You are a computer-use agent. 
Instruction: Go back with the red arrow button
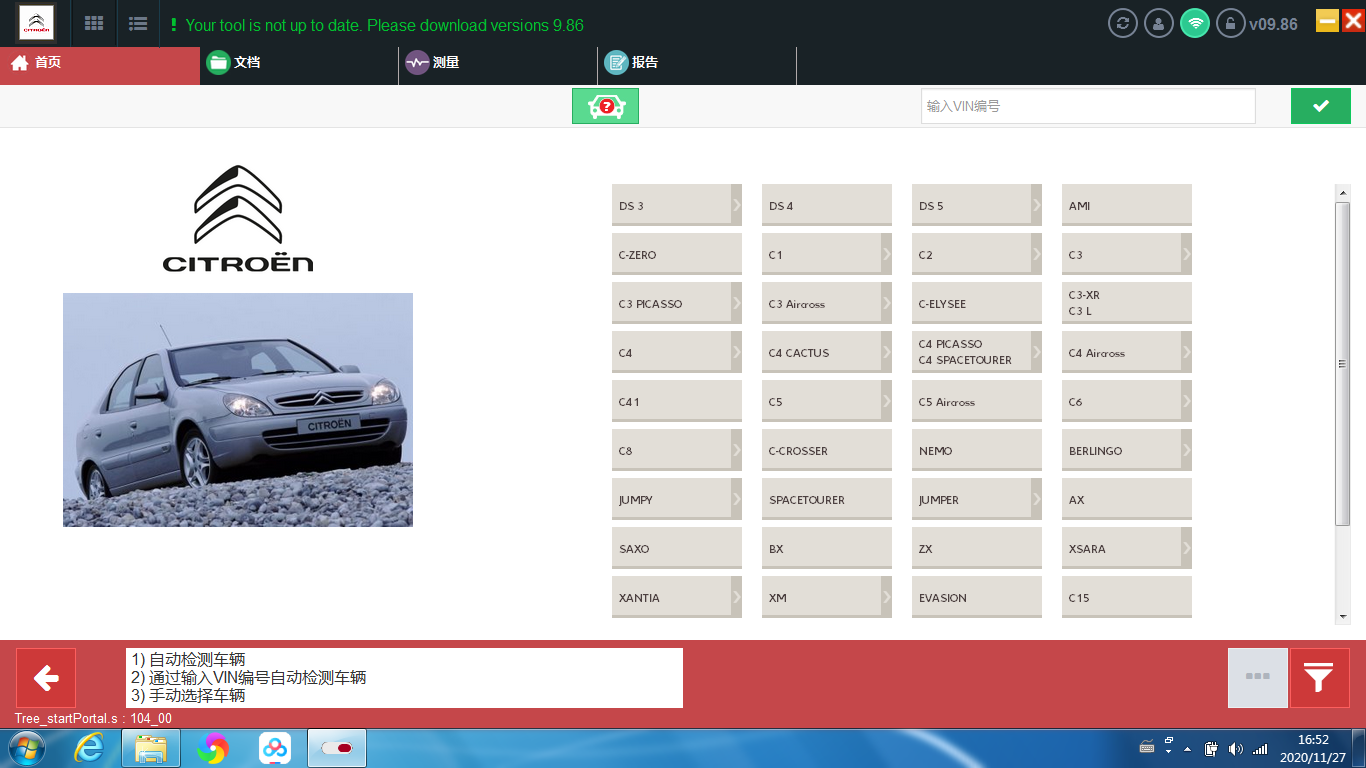click(x=46, y=678)
